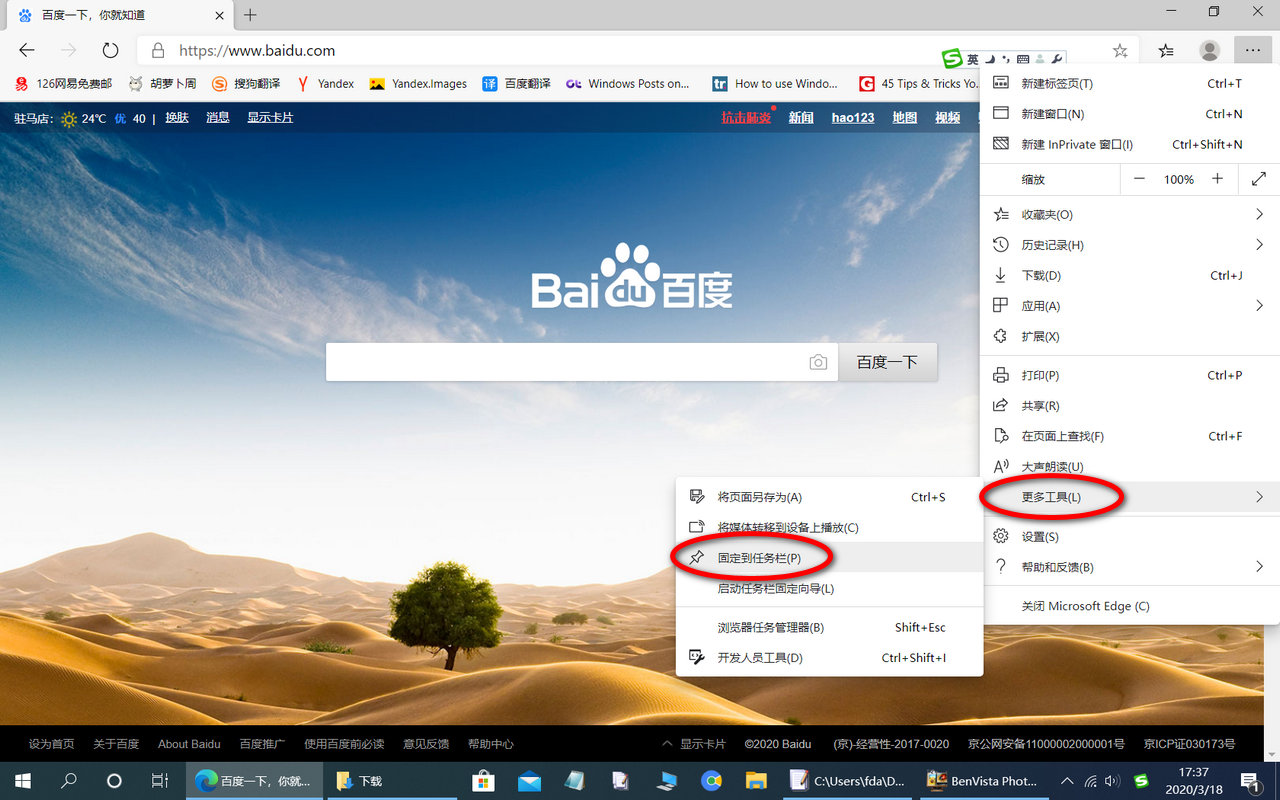Click the camera icon in Baidu's search box
The height and width of the screenshot is (800, 1280).
click(818, 362)
